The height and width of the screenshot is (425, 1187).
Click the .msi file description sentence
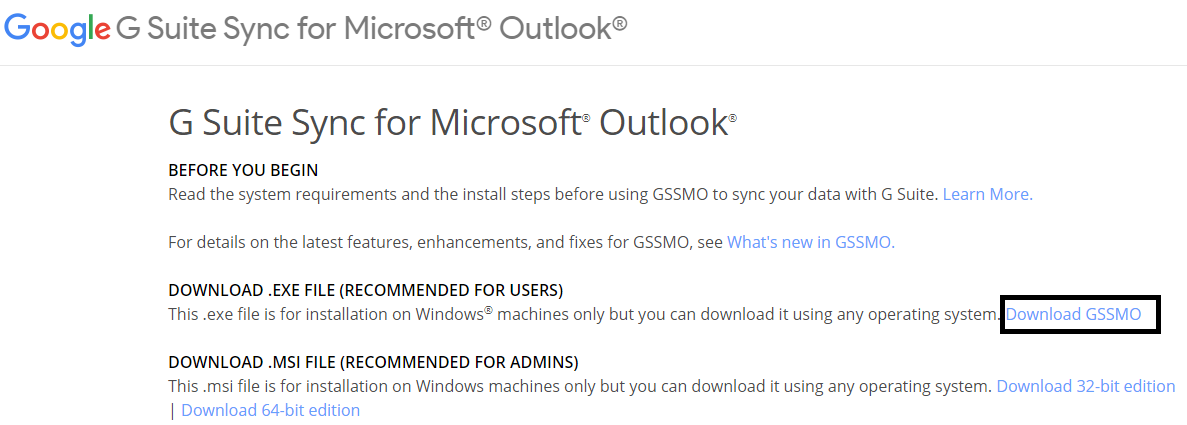click(x=580, y=386)
